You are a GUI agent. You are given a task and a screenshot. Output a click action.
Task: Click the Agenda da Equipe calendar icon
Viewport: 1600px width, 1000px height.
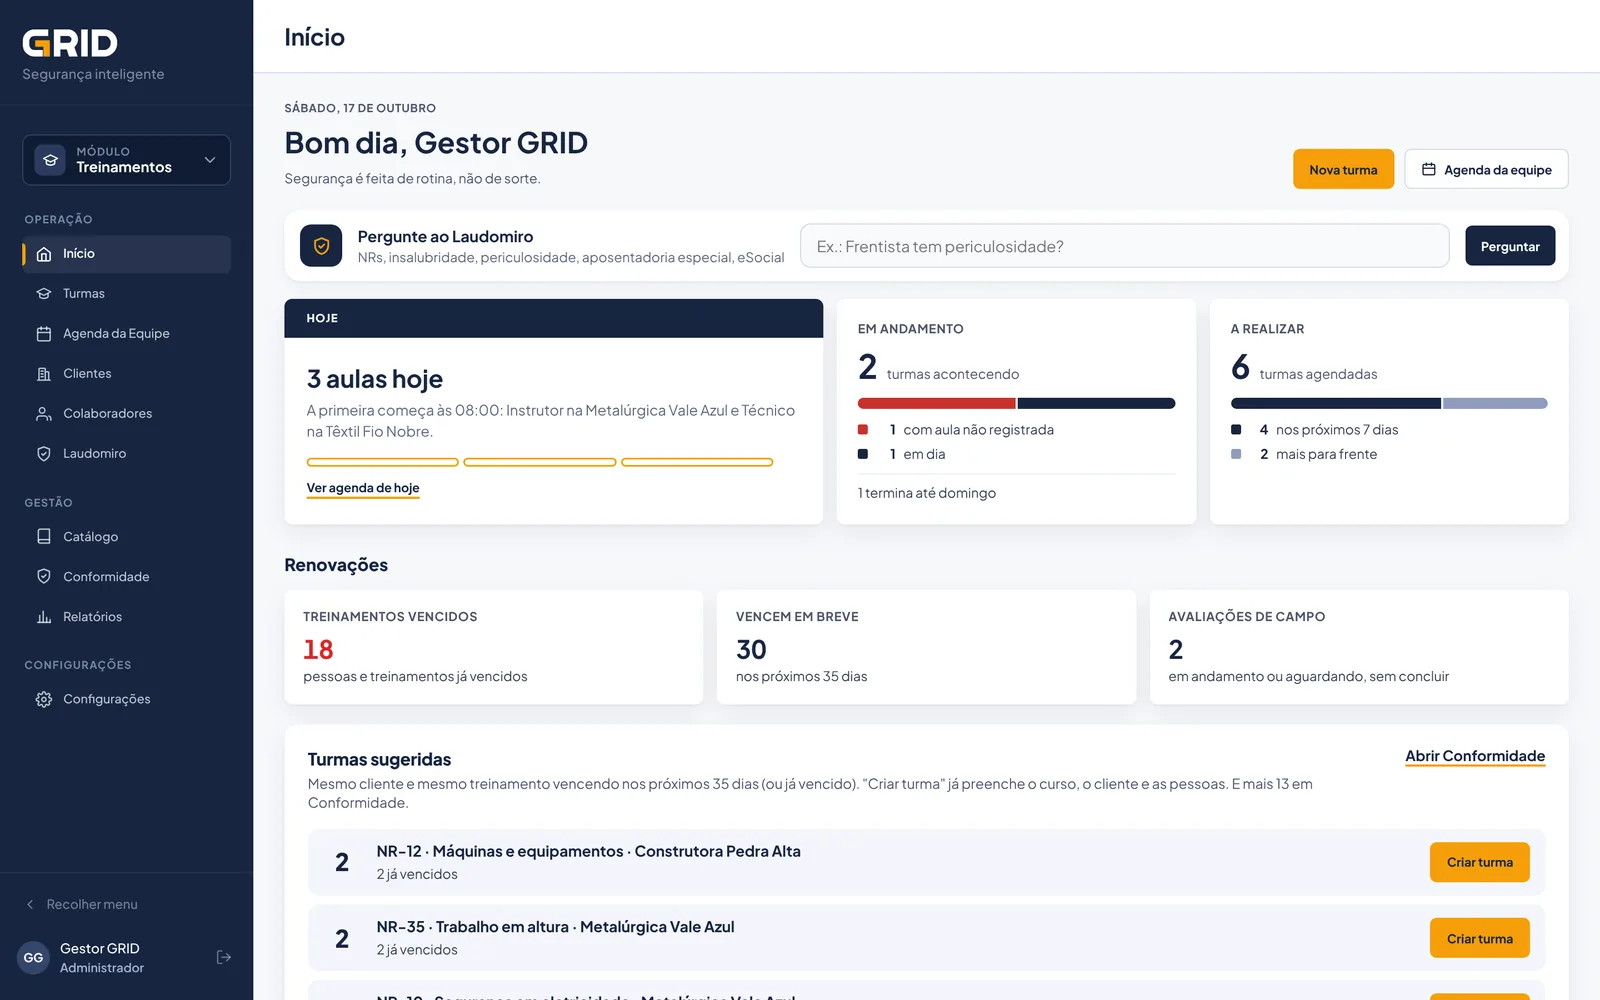[x=44, y=334]
